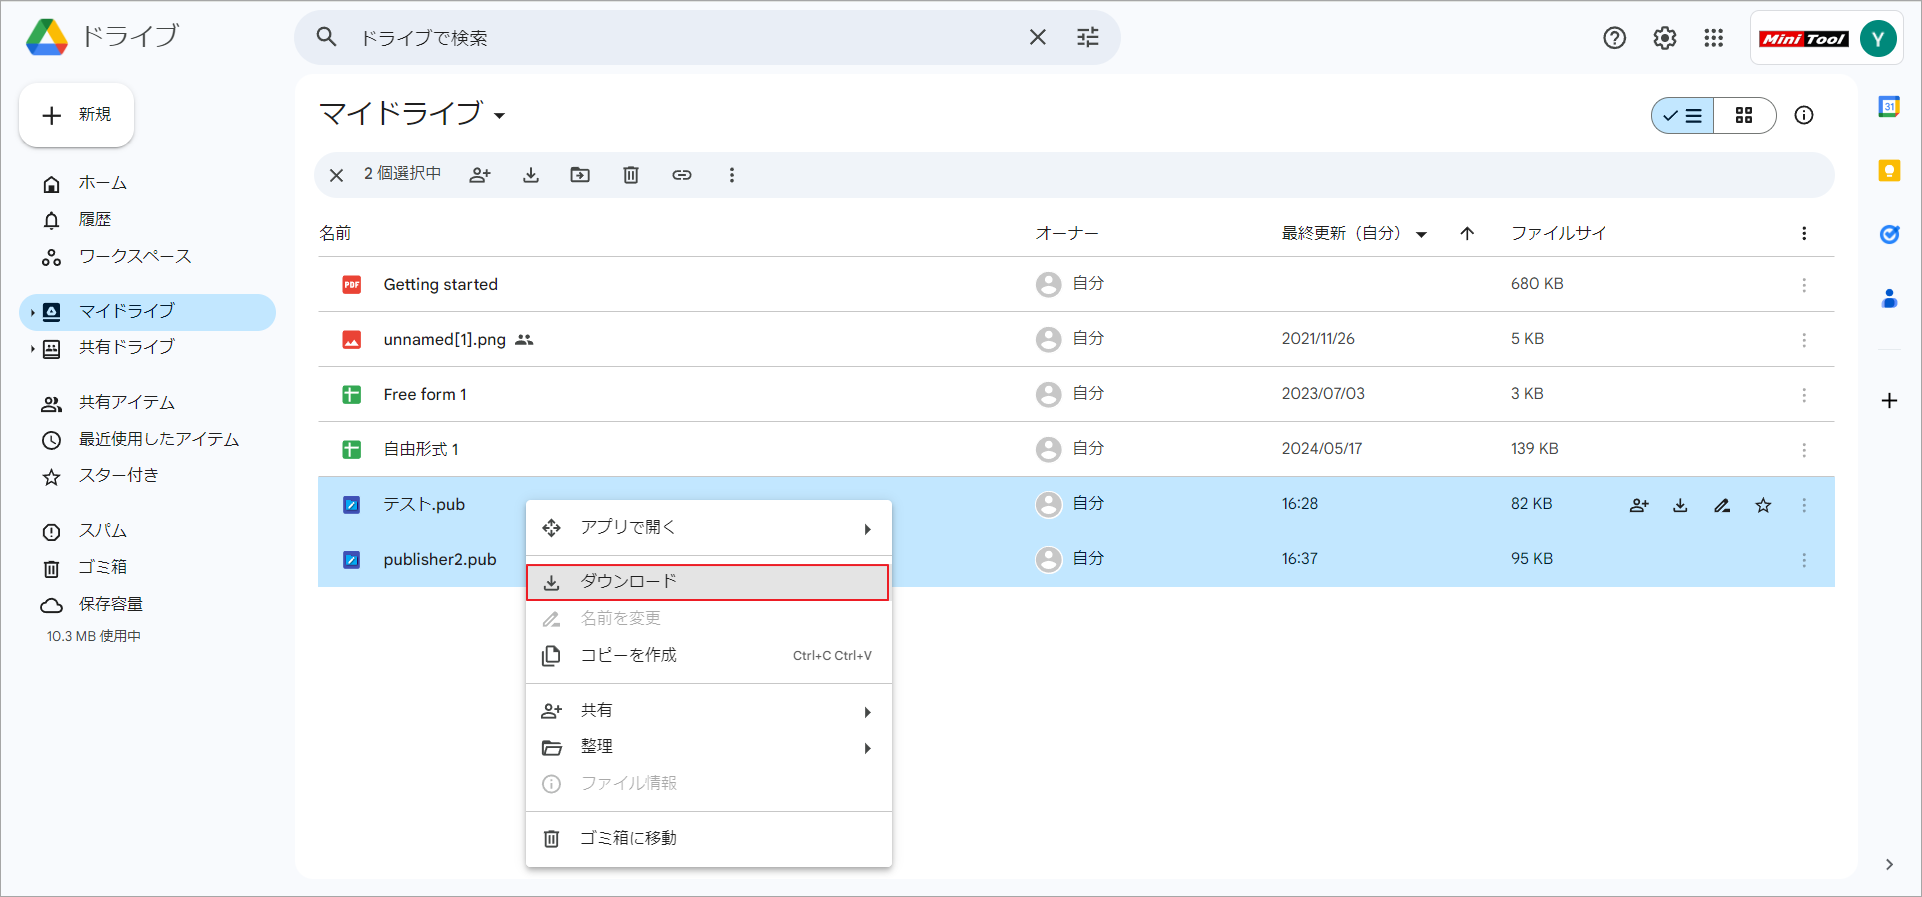1922x897 pixels.
Task: Switch to grid layout view
Action: click(1744, 115)
